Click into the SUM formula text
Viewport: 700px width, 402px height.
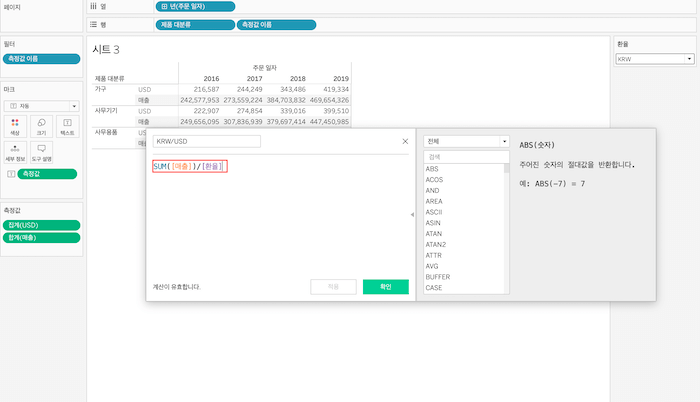coord(190,166)
